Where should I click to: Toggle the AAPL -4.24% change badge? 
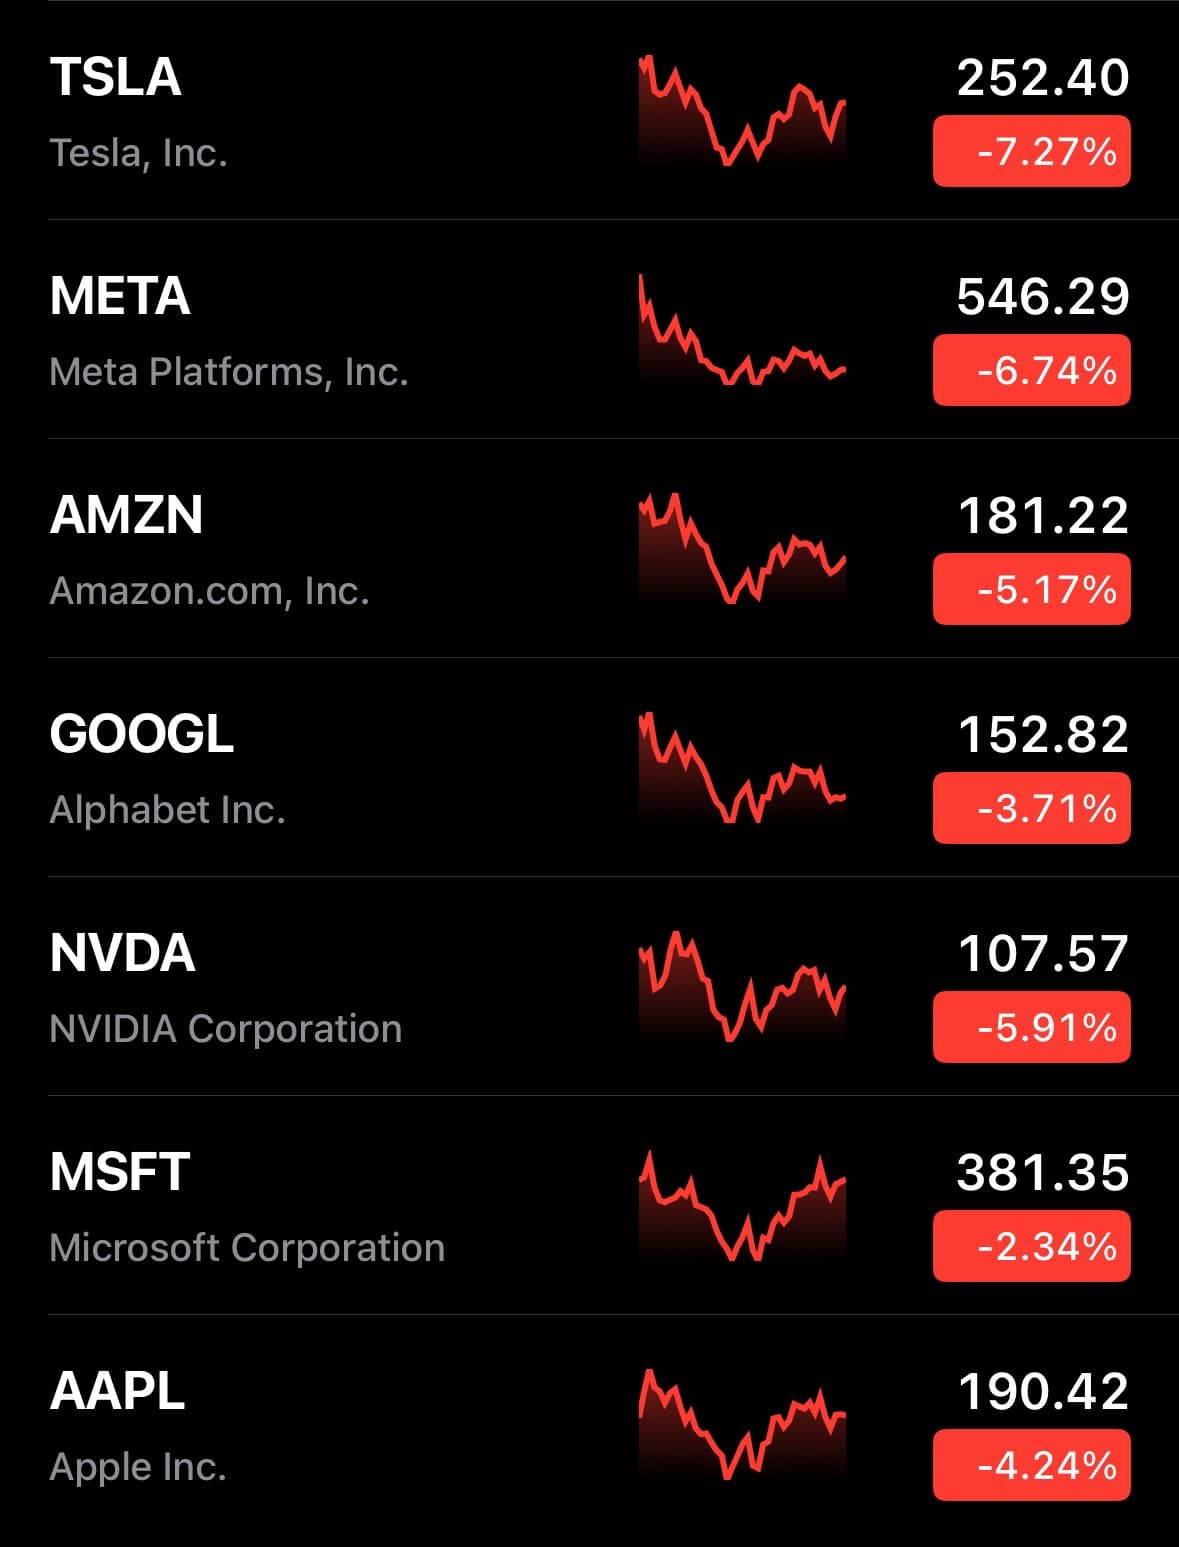click(1032, 1465)
